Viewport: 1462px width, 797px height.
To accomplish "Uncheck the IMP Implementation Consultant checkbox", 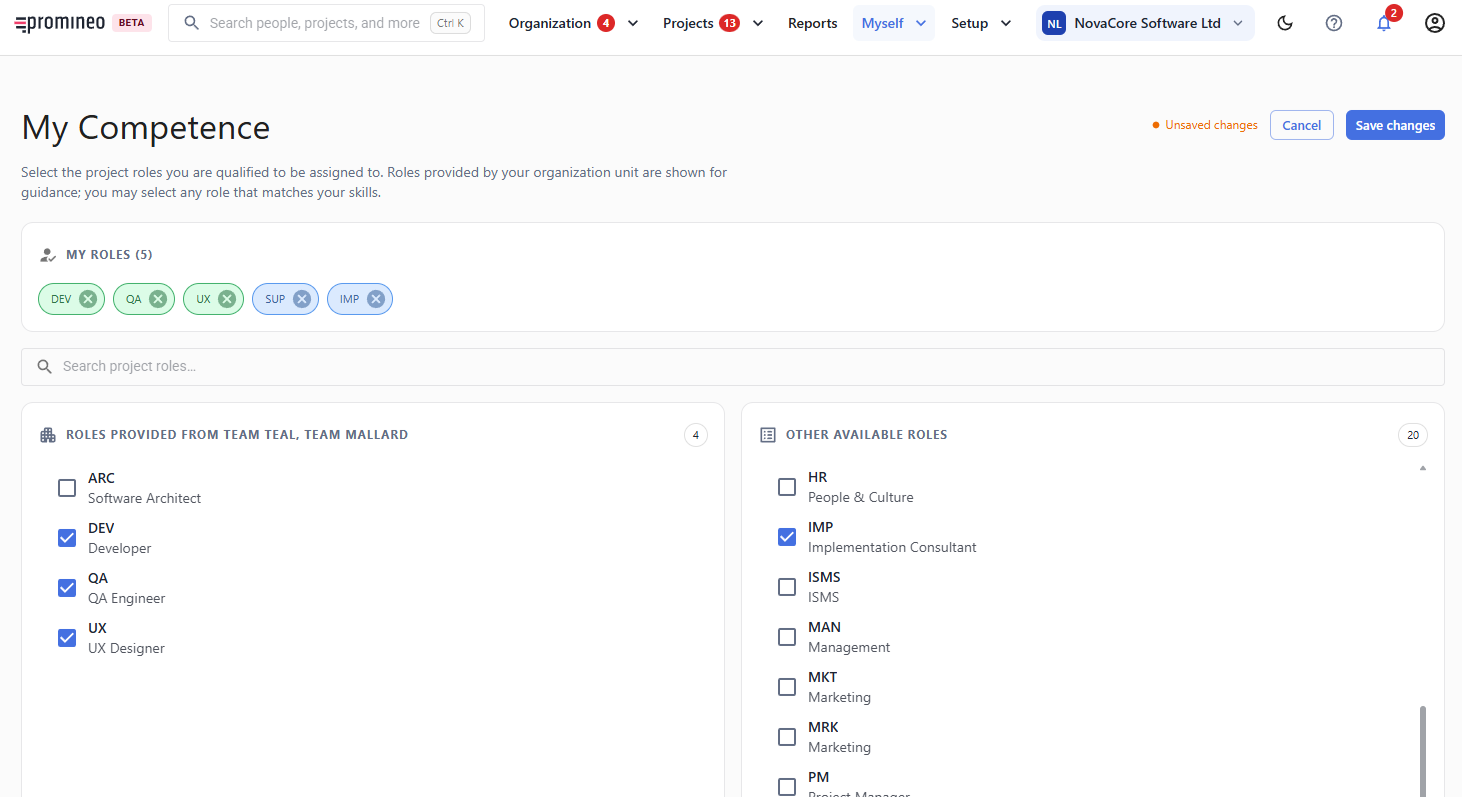I will pyautogui.click(x=787, y=537).
